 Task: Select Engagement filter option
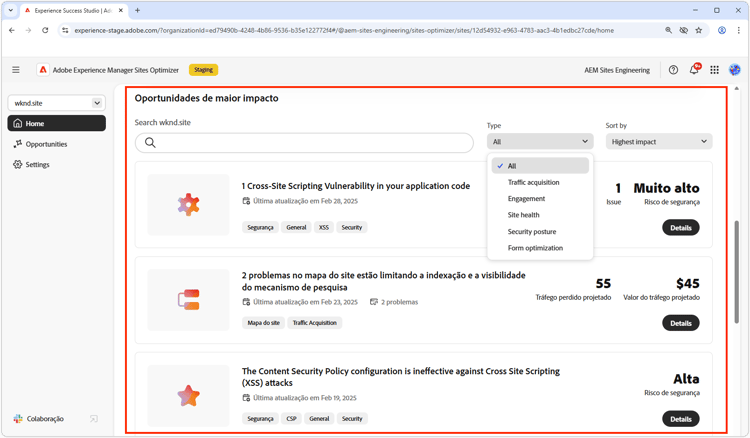coord(540,198)
